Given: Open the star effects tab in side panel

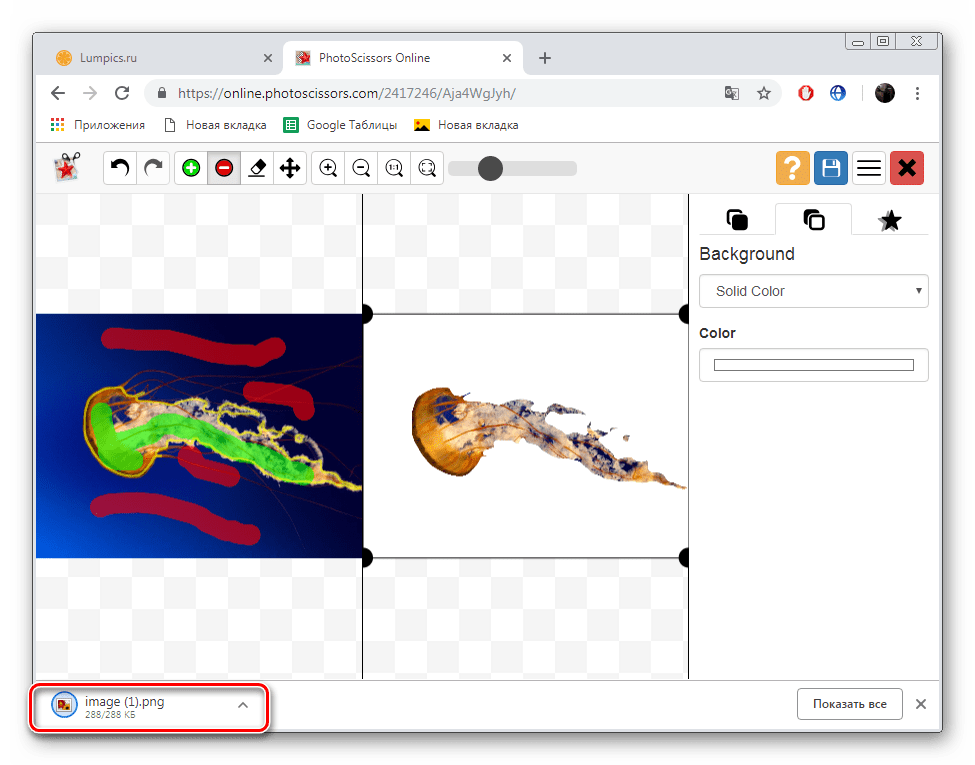Looking at the screenshot, I should tap(889, 220).
